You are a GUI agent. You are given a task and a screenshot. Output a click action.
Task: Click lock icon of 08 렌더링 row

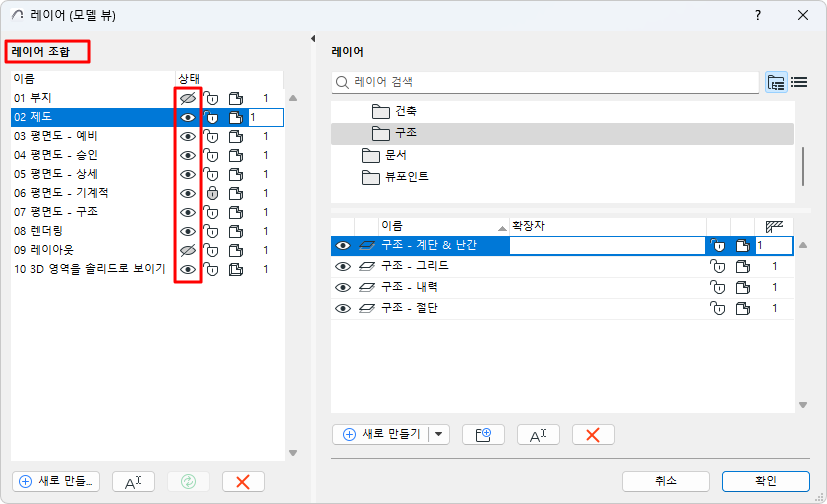point(211,231)
